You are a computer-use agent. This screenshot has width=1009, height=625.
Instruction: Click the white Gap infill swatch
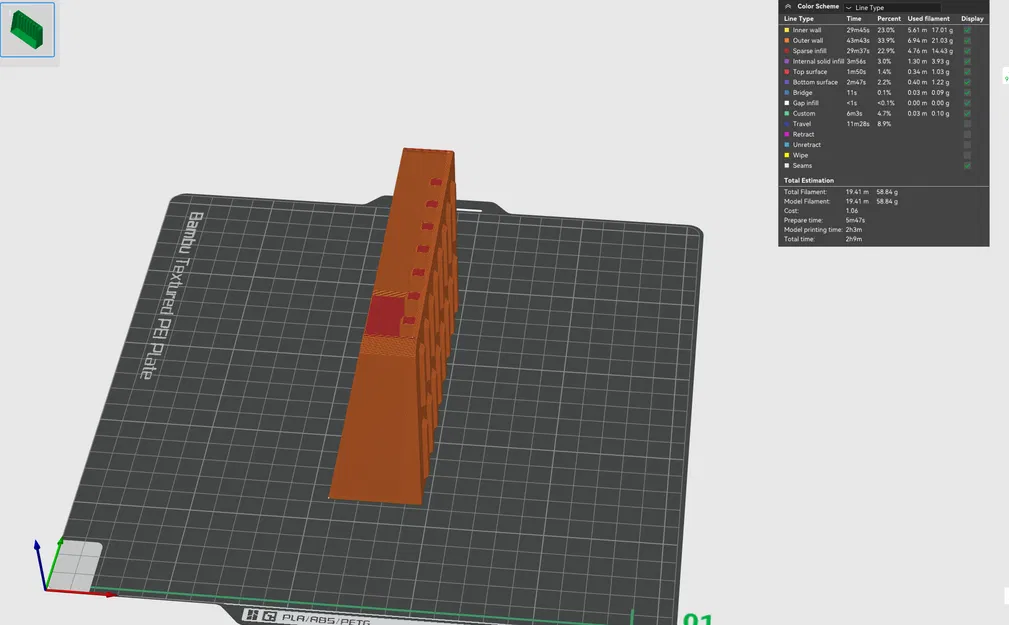click(x=786, y=103)
